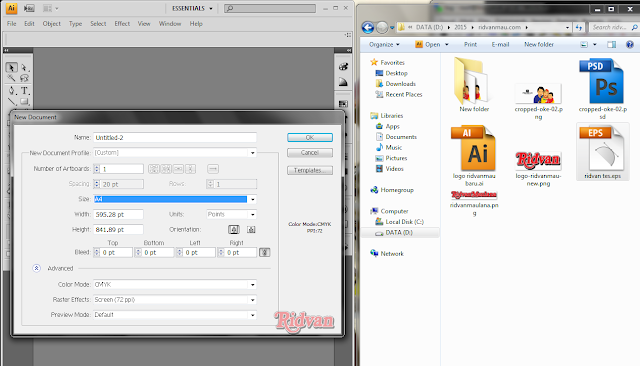Open the ESSENTIALS workspace switcher

[192, 8]
